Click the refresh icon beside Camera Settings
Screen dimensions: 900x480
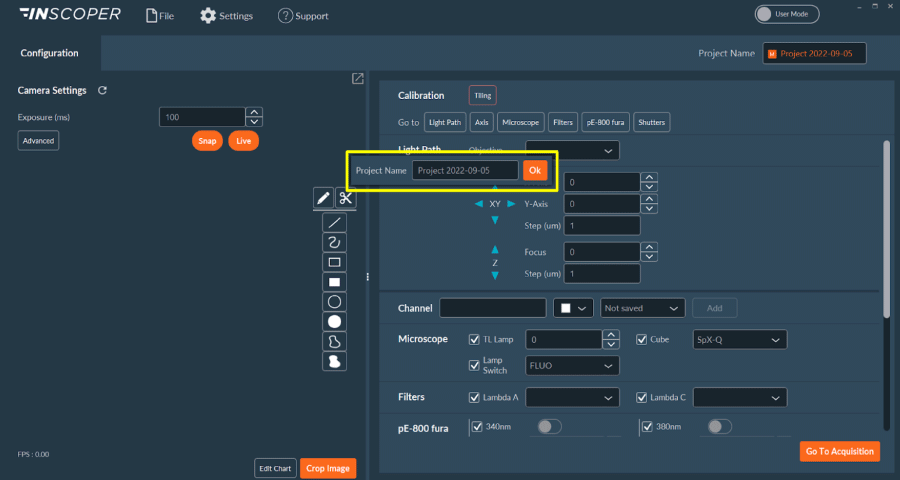(x=102, y=91)
